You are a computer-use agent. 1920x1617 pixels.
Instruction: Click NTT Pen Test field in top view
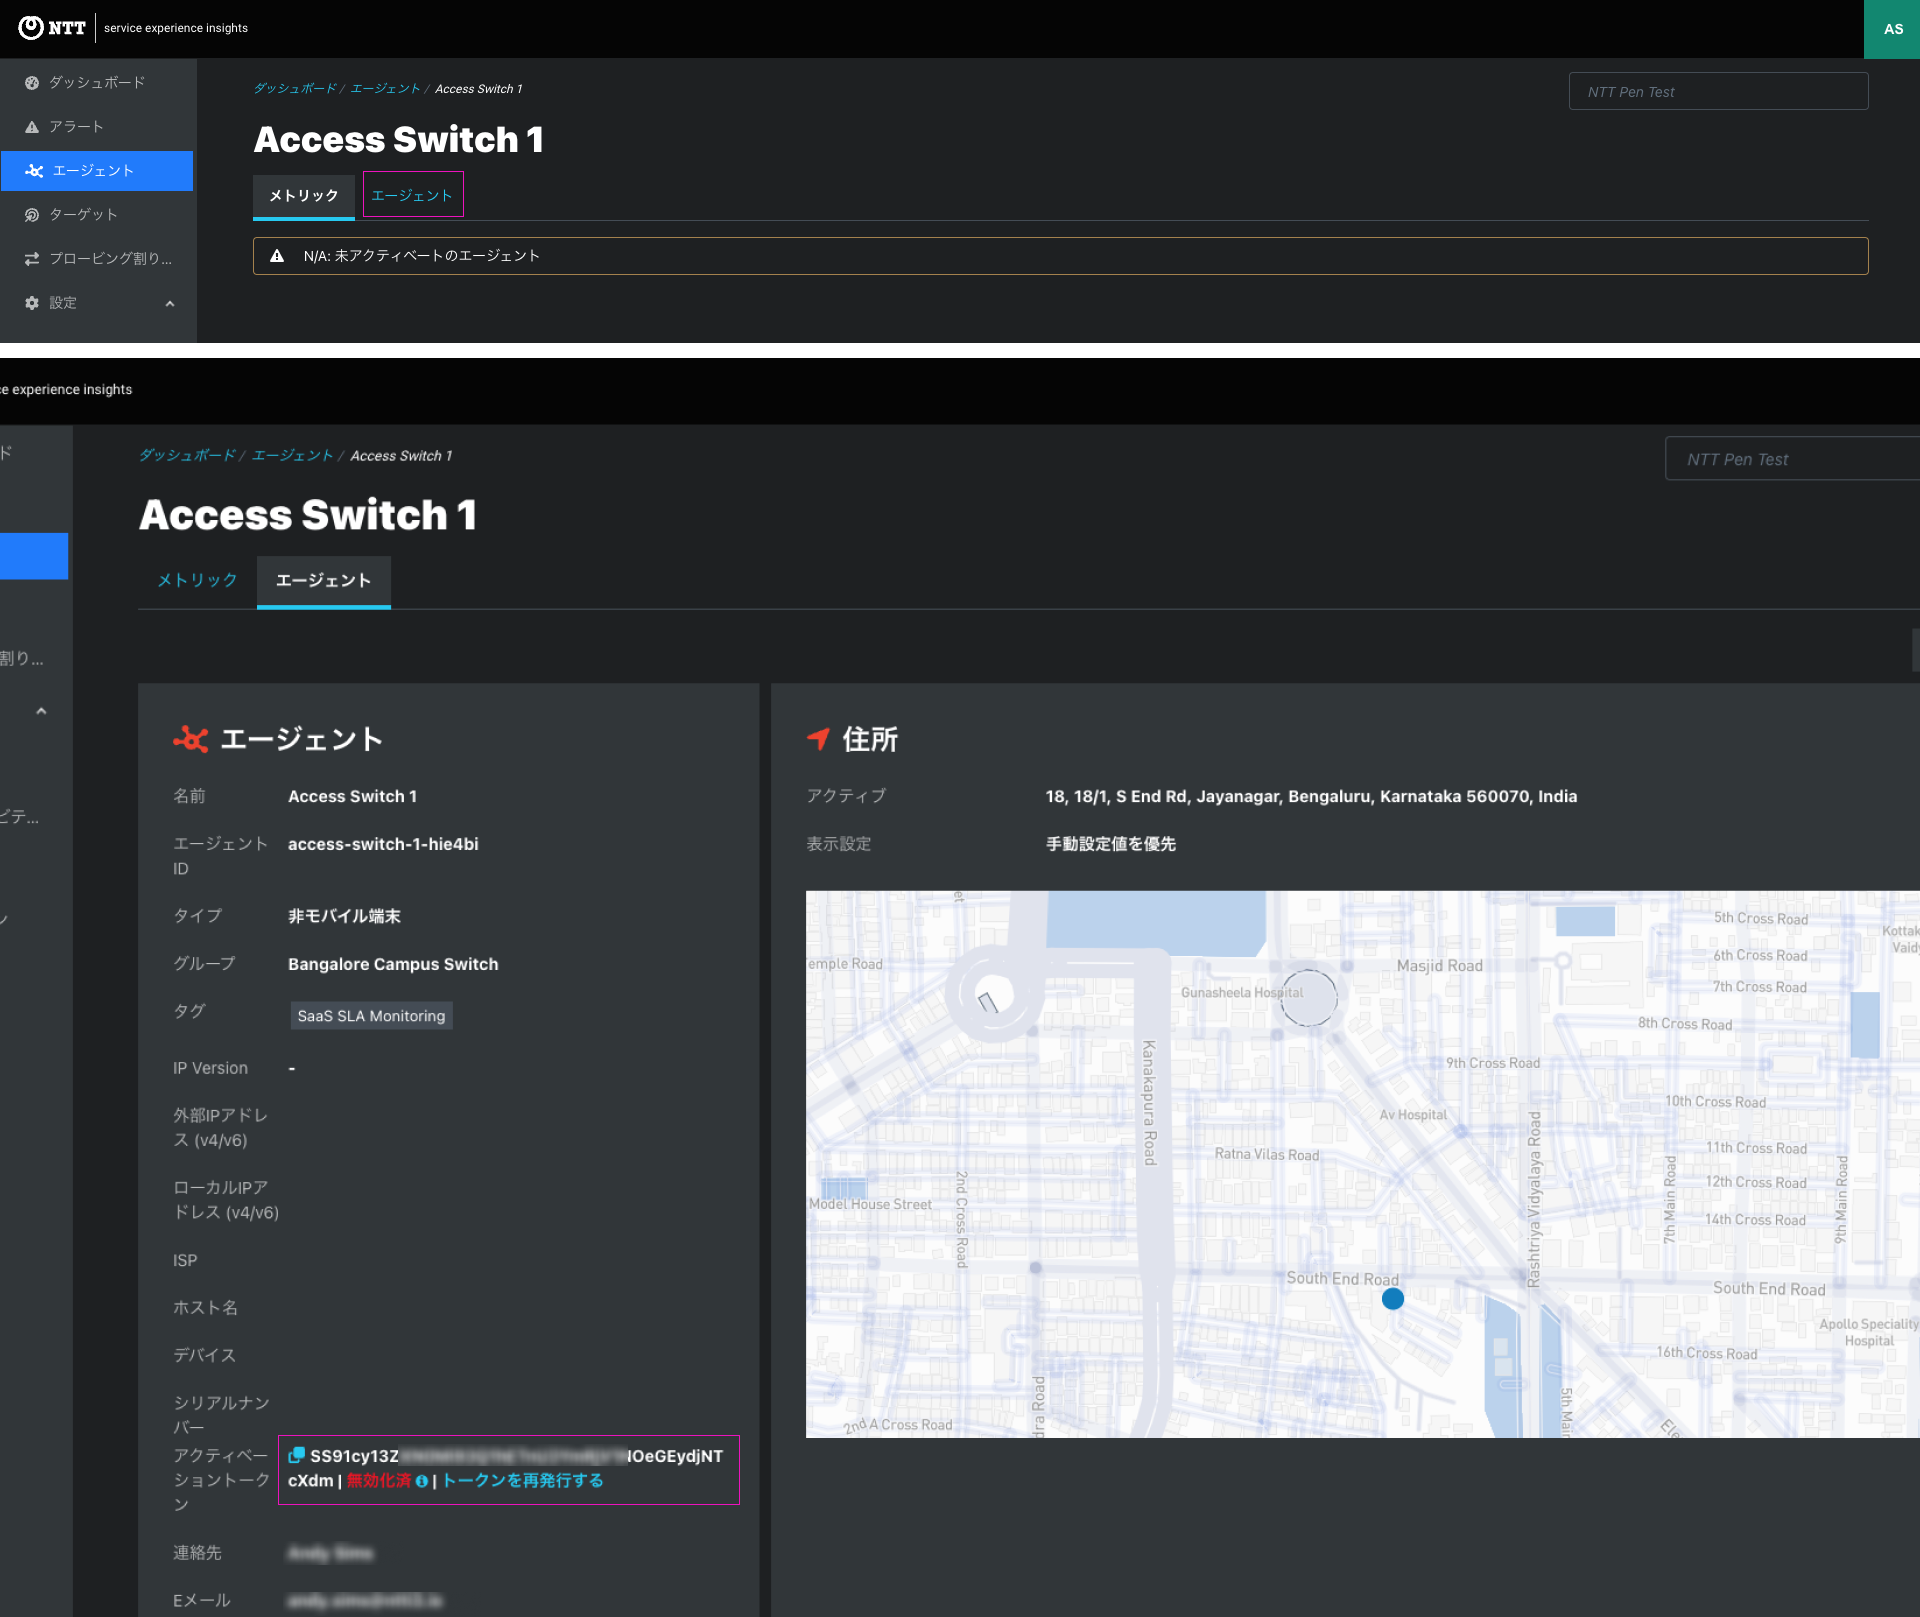click(x=1718, y=92)
